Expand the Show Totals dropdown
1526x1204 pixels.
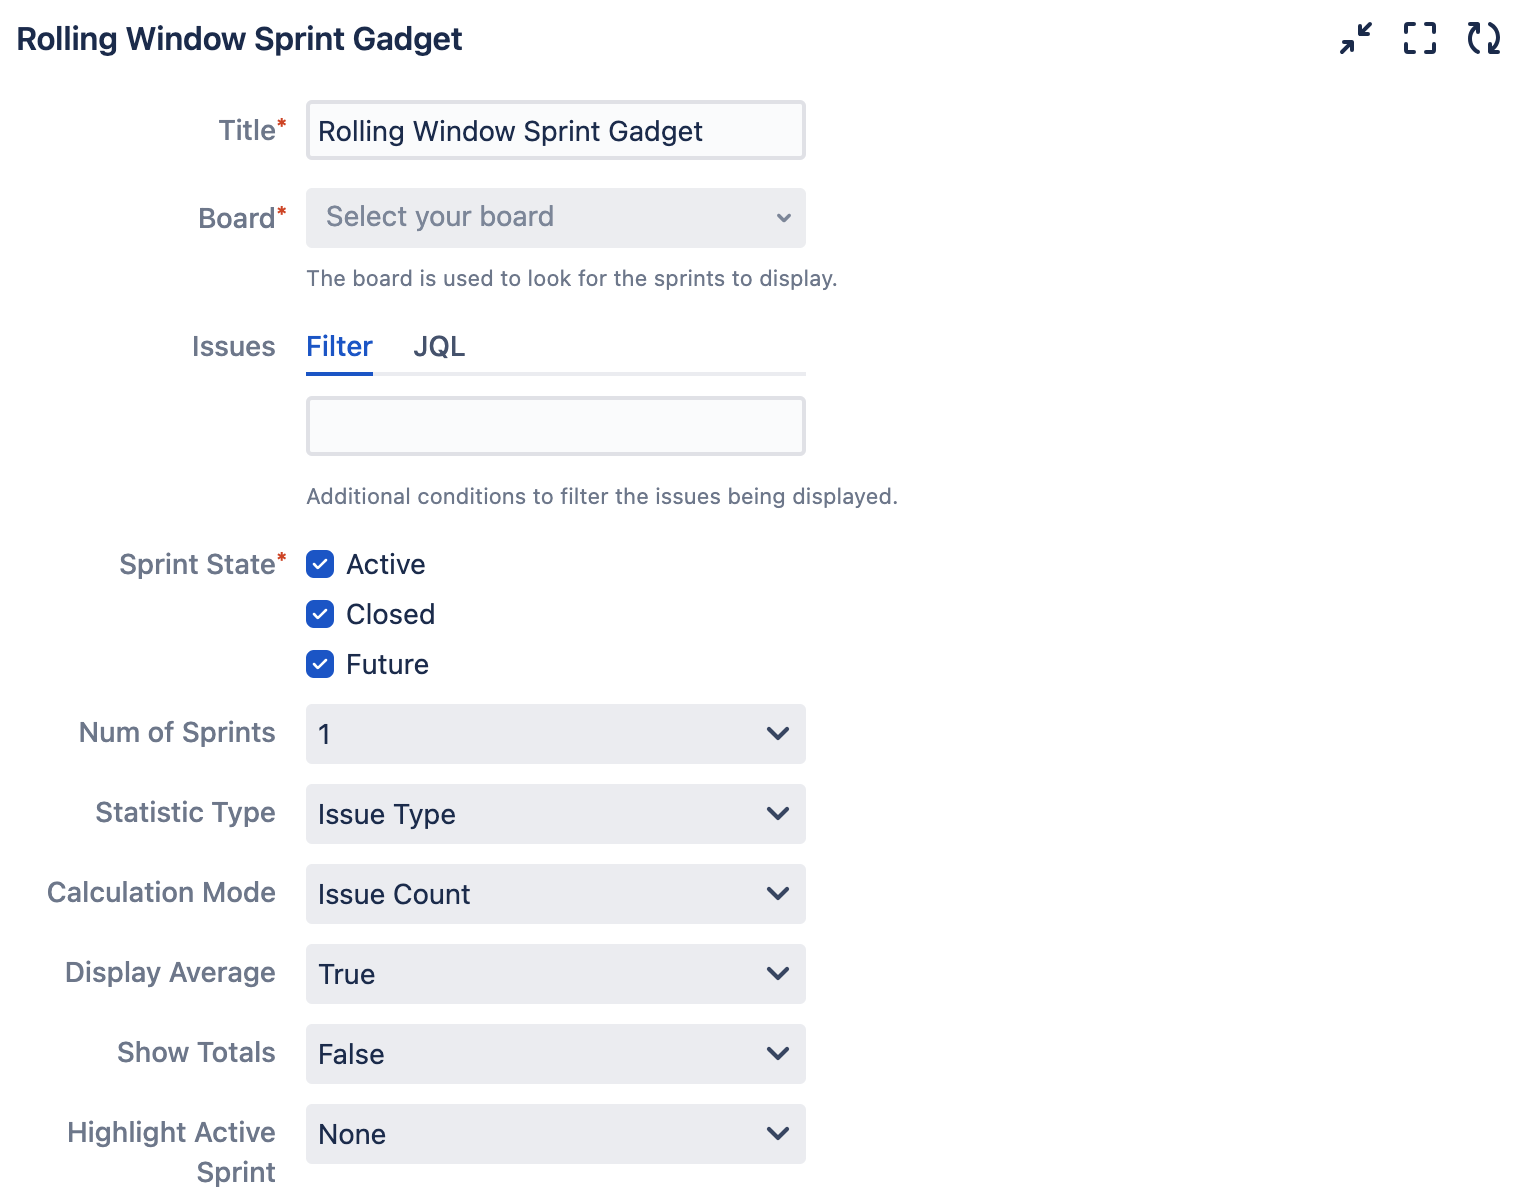(x=555, y=1054)
